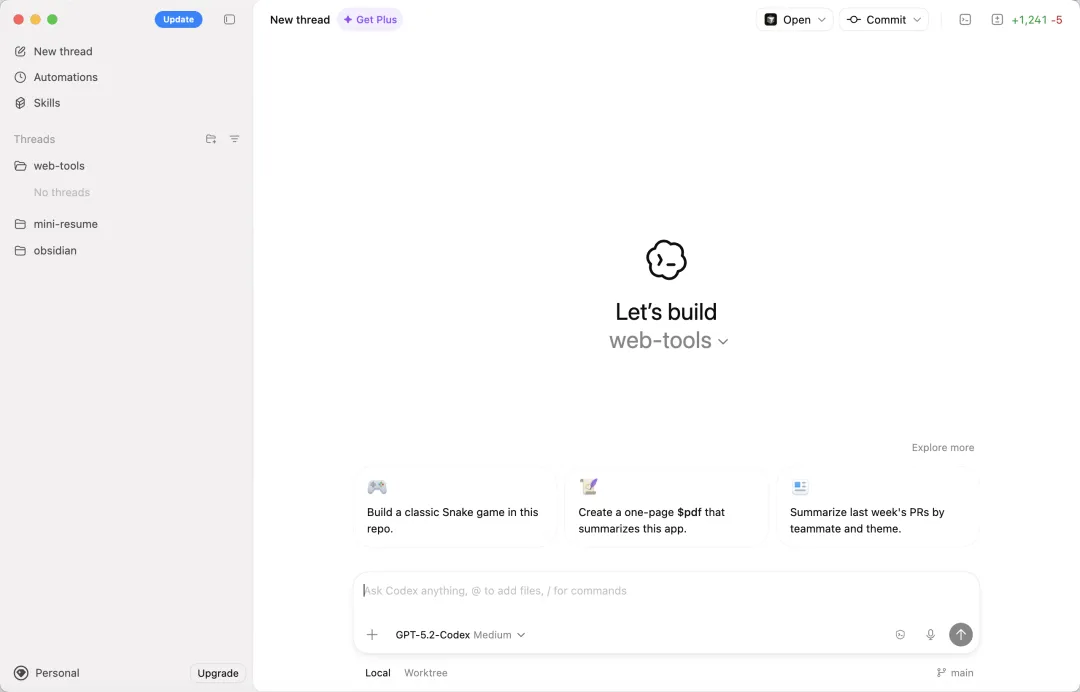Viewport: 1080px width, 692px height.
Task: Select the Build a classic Snake game suggestion
Action: pyautogui.click(x=455, y=507)
